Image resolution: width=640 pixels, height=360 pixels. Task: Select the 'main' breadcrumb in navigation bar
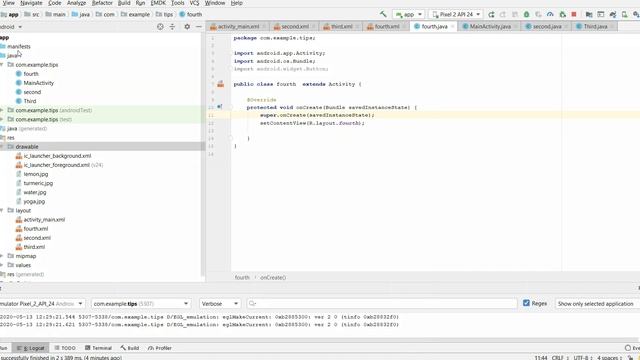[56, 14]
